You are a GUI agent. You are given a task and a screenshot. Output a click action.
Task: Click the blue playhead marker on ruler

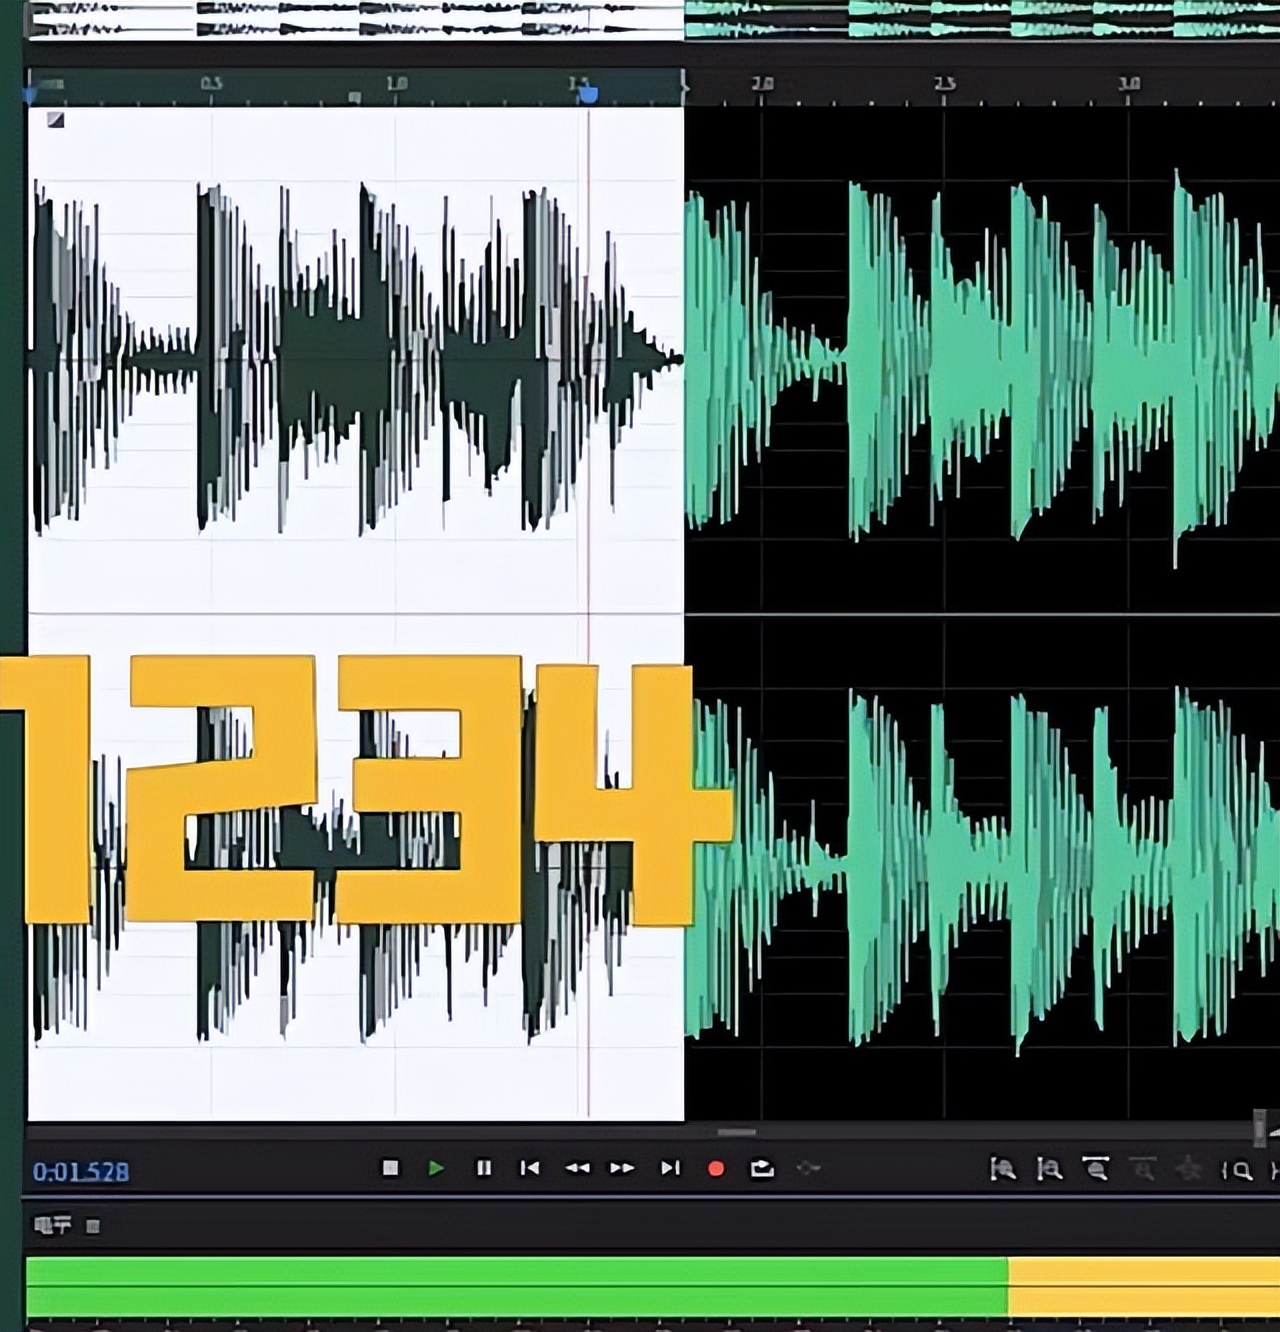coord(589,94)
